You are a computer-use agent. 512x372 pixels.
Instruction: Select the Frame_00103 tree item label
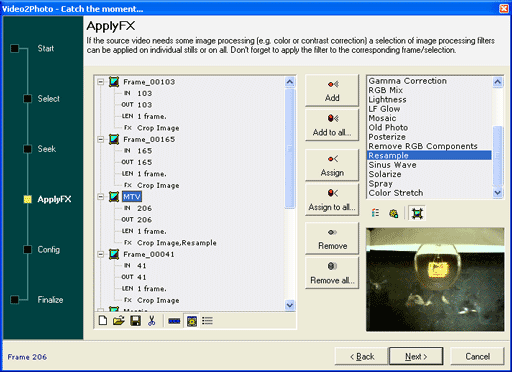(x=149, y=82)
